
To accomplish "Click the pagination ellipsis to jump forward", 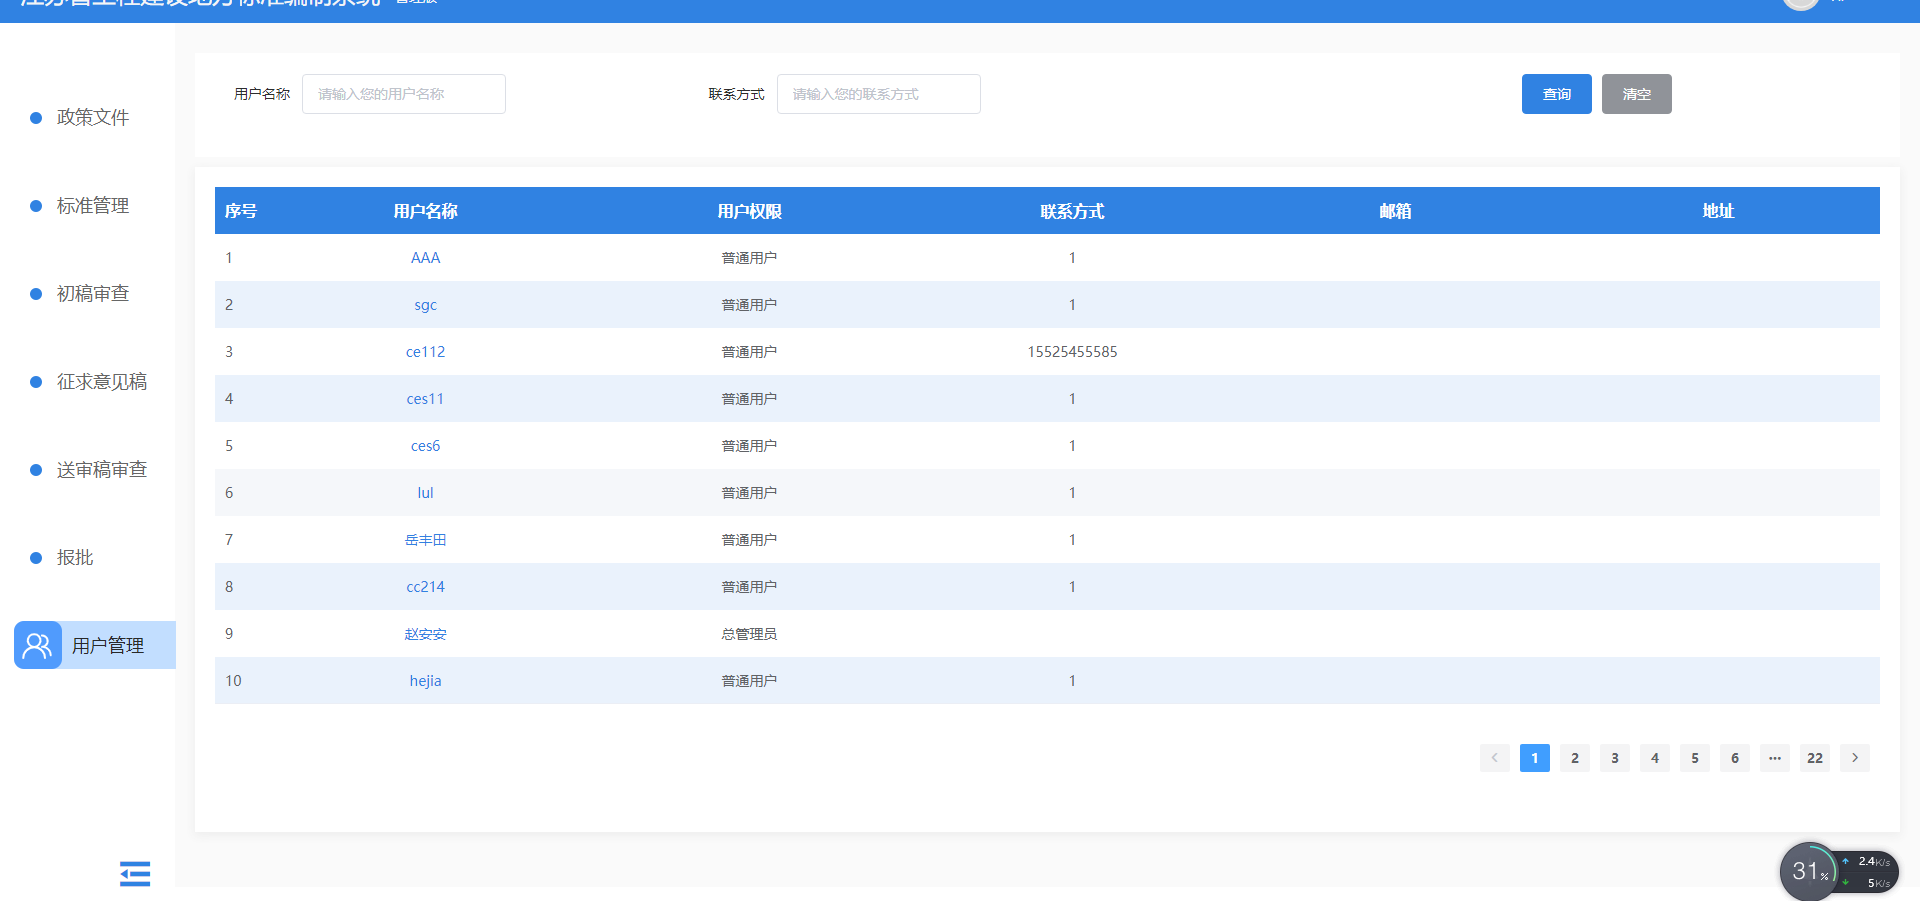I will (x=1775, y=758).
